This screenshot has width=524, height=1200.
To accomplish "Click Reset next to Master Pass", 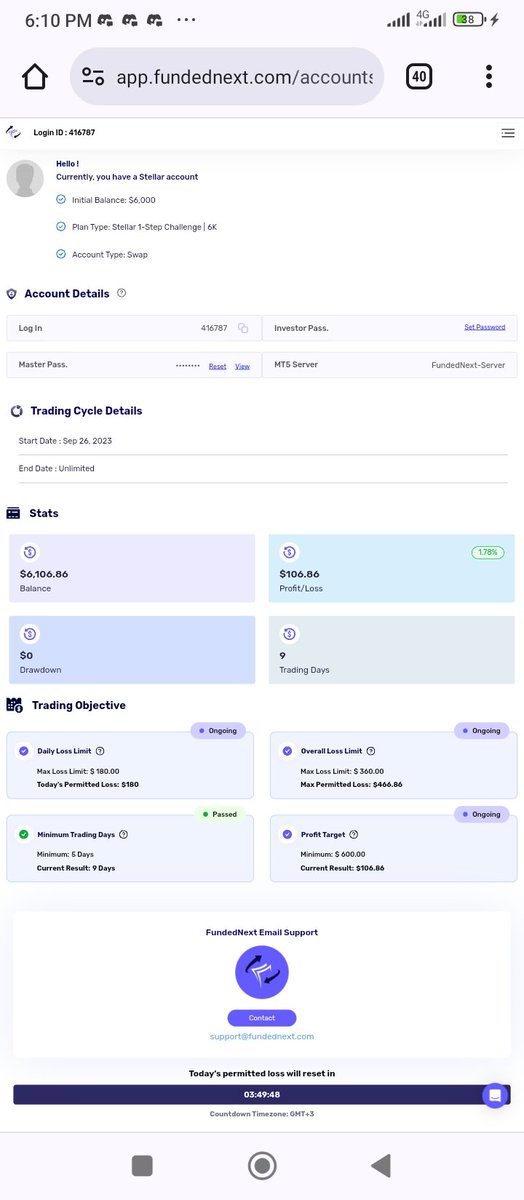I will pyautogui.click(x=217, y=366).
